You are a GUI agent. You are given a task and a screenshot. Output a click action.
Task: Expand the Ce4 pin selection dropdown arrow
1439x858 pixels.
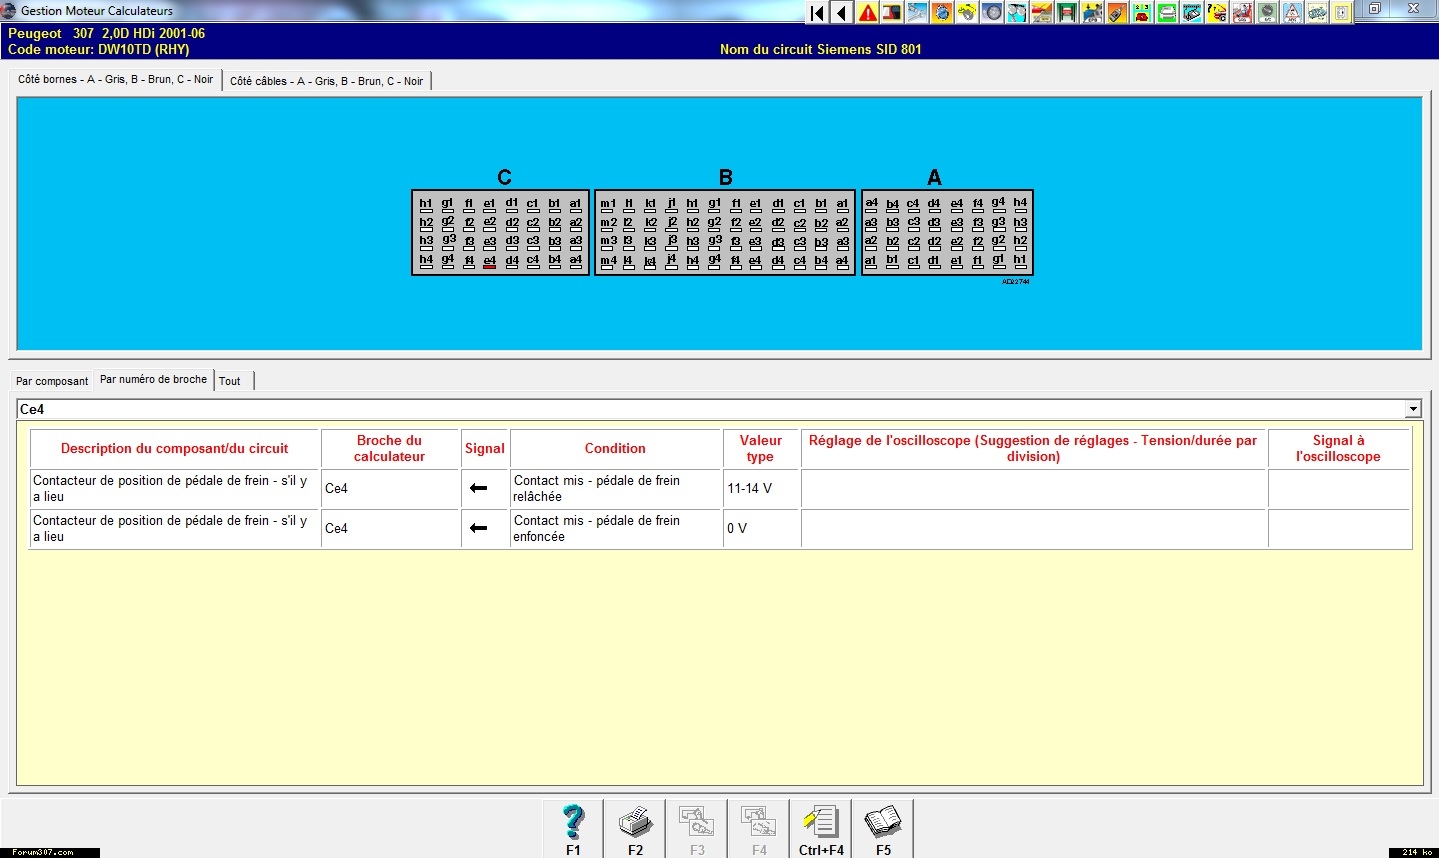(x=1413, y=409)
